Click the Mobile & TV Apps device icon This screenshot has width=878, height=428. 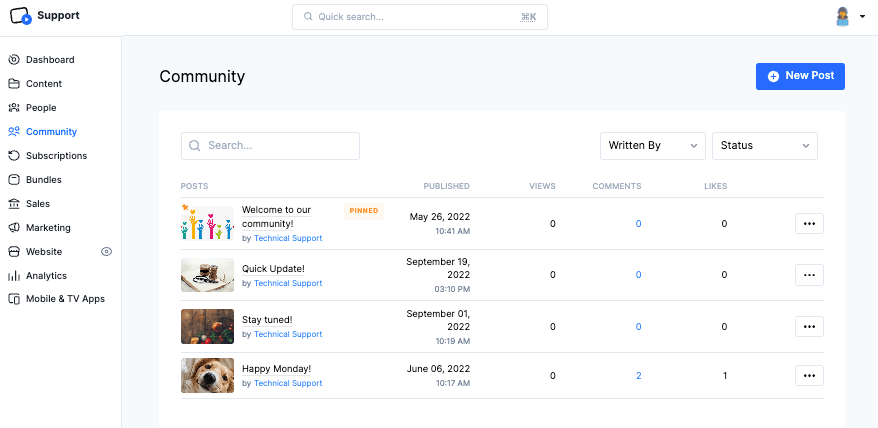(14, 299)
